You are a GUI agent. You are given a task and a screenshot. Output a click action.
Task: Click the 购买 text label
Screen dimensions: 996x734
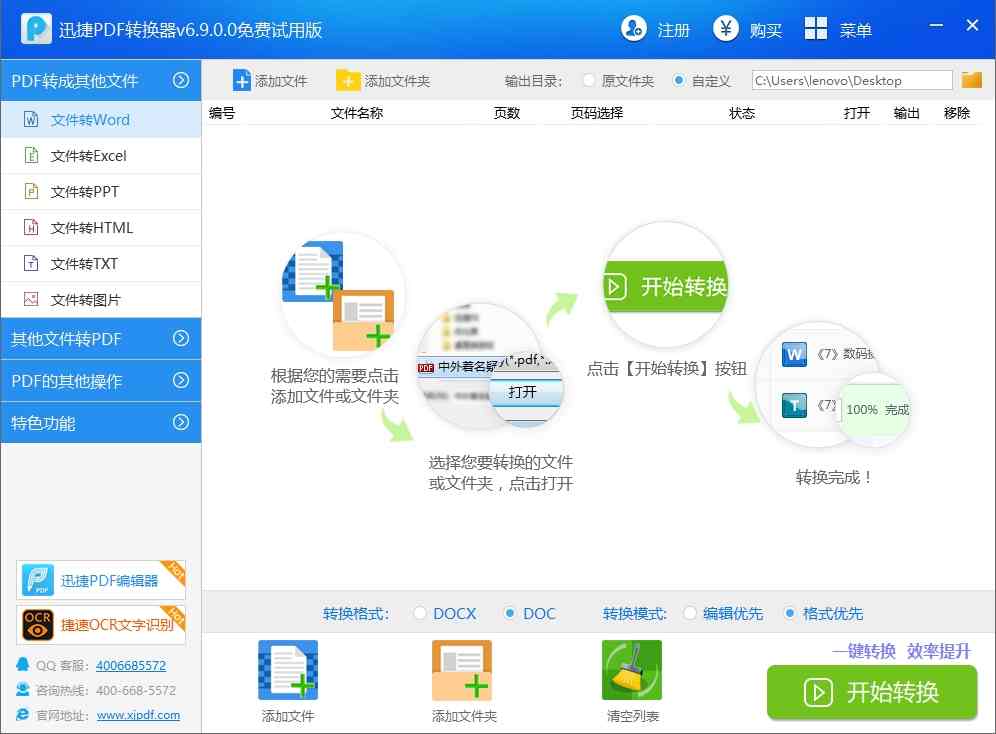pyautogui.click(x=765, y=30)
